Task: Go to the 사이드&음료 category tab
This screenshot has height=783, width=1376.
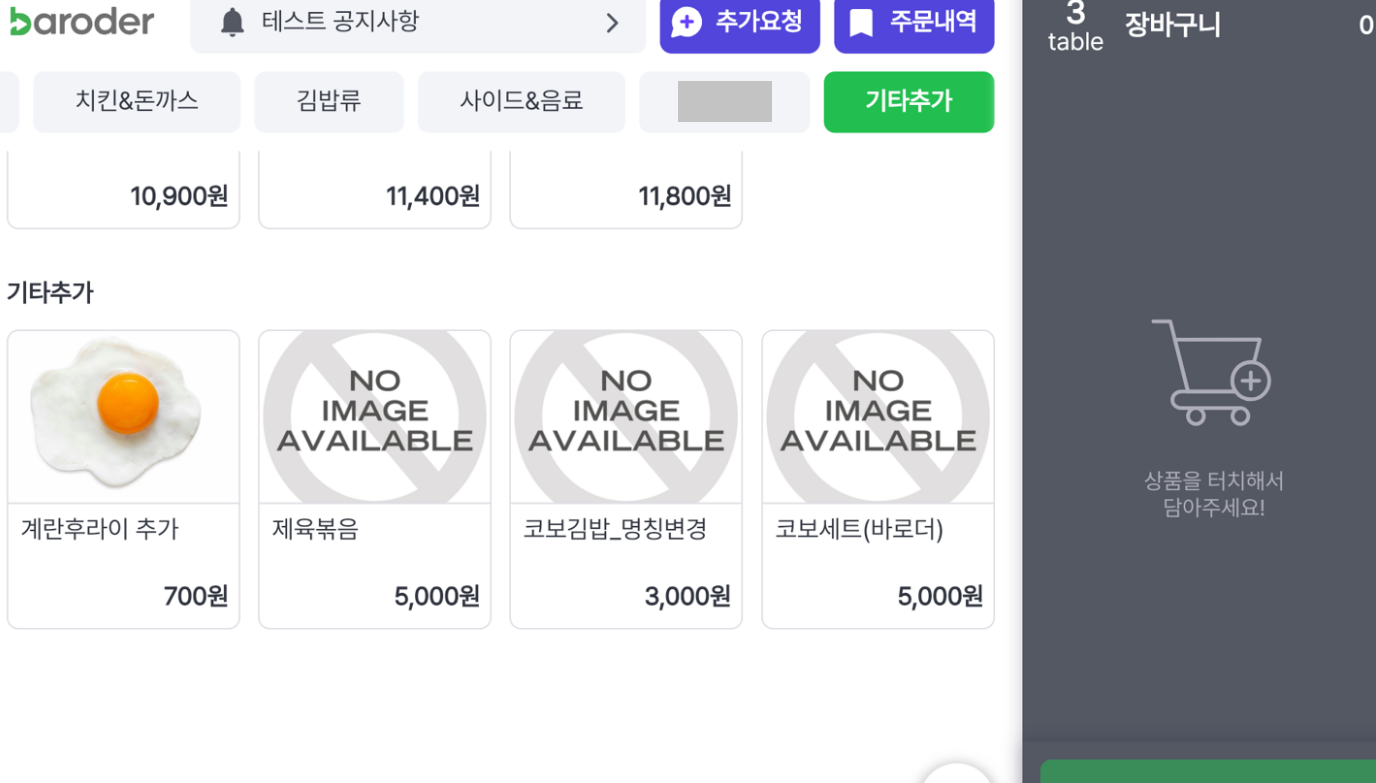Action: coord(521,101)
